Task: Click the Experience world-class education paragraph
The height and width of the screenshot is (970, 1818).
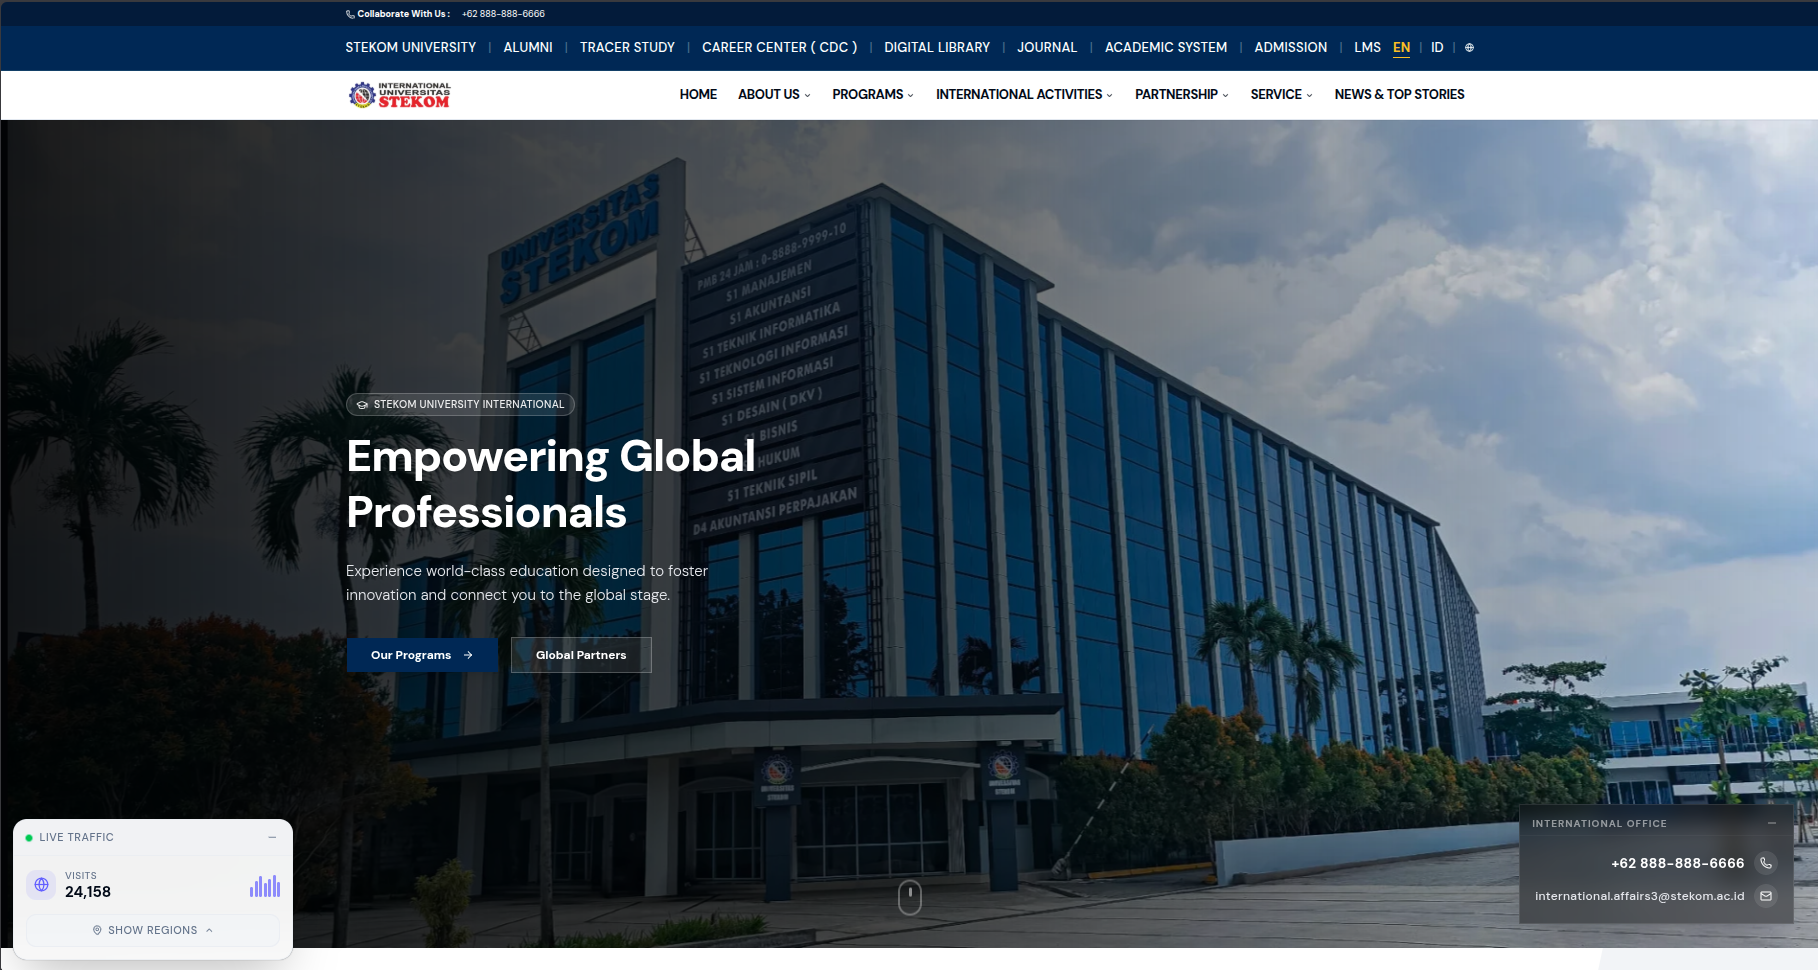Action: (x=527, y=583)
